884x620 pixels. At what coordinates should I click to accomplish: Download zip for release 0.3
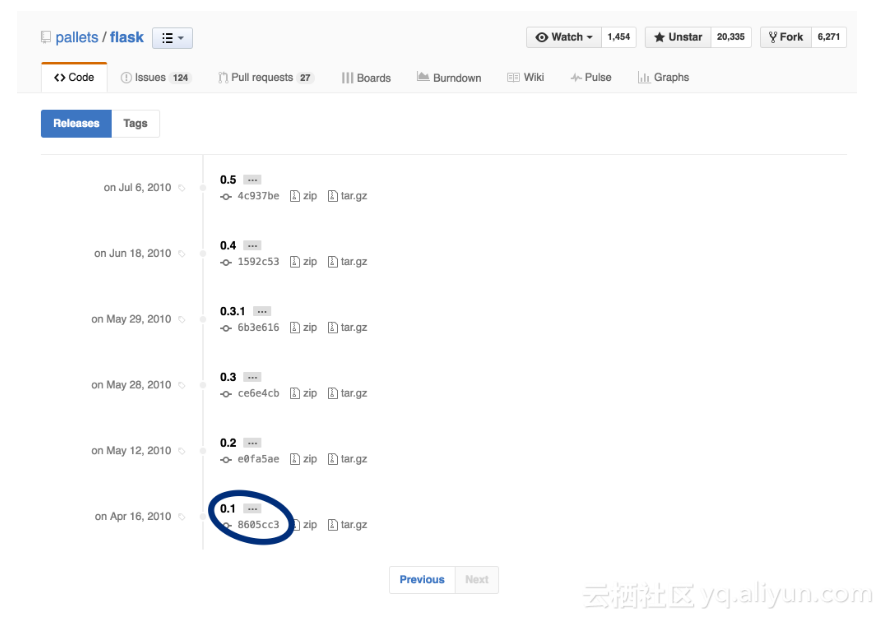[304, 393]
